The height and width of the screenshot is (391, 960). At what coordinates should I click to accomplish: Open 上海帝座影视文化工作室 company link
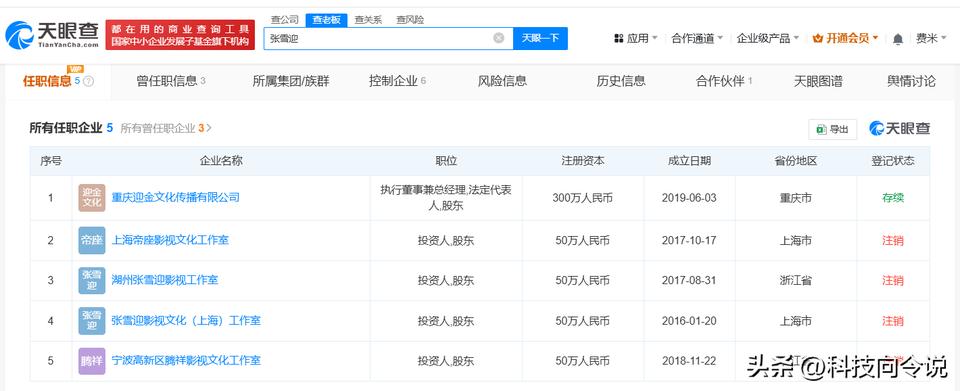tap(170, 240)
